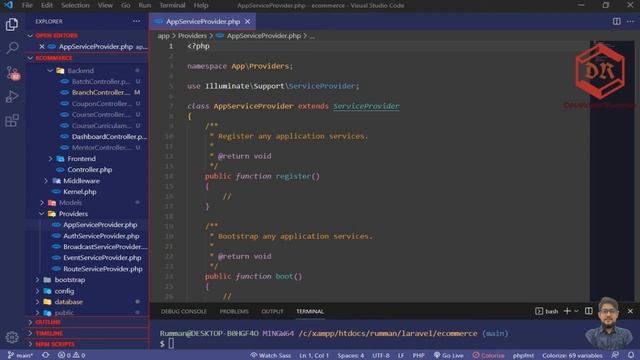The width and height of the screenshot is (640, 360).
Task: Add a new terminal with plus icon
Action: click(x=567, y=311)
